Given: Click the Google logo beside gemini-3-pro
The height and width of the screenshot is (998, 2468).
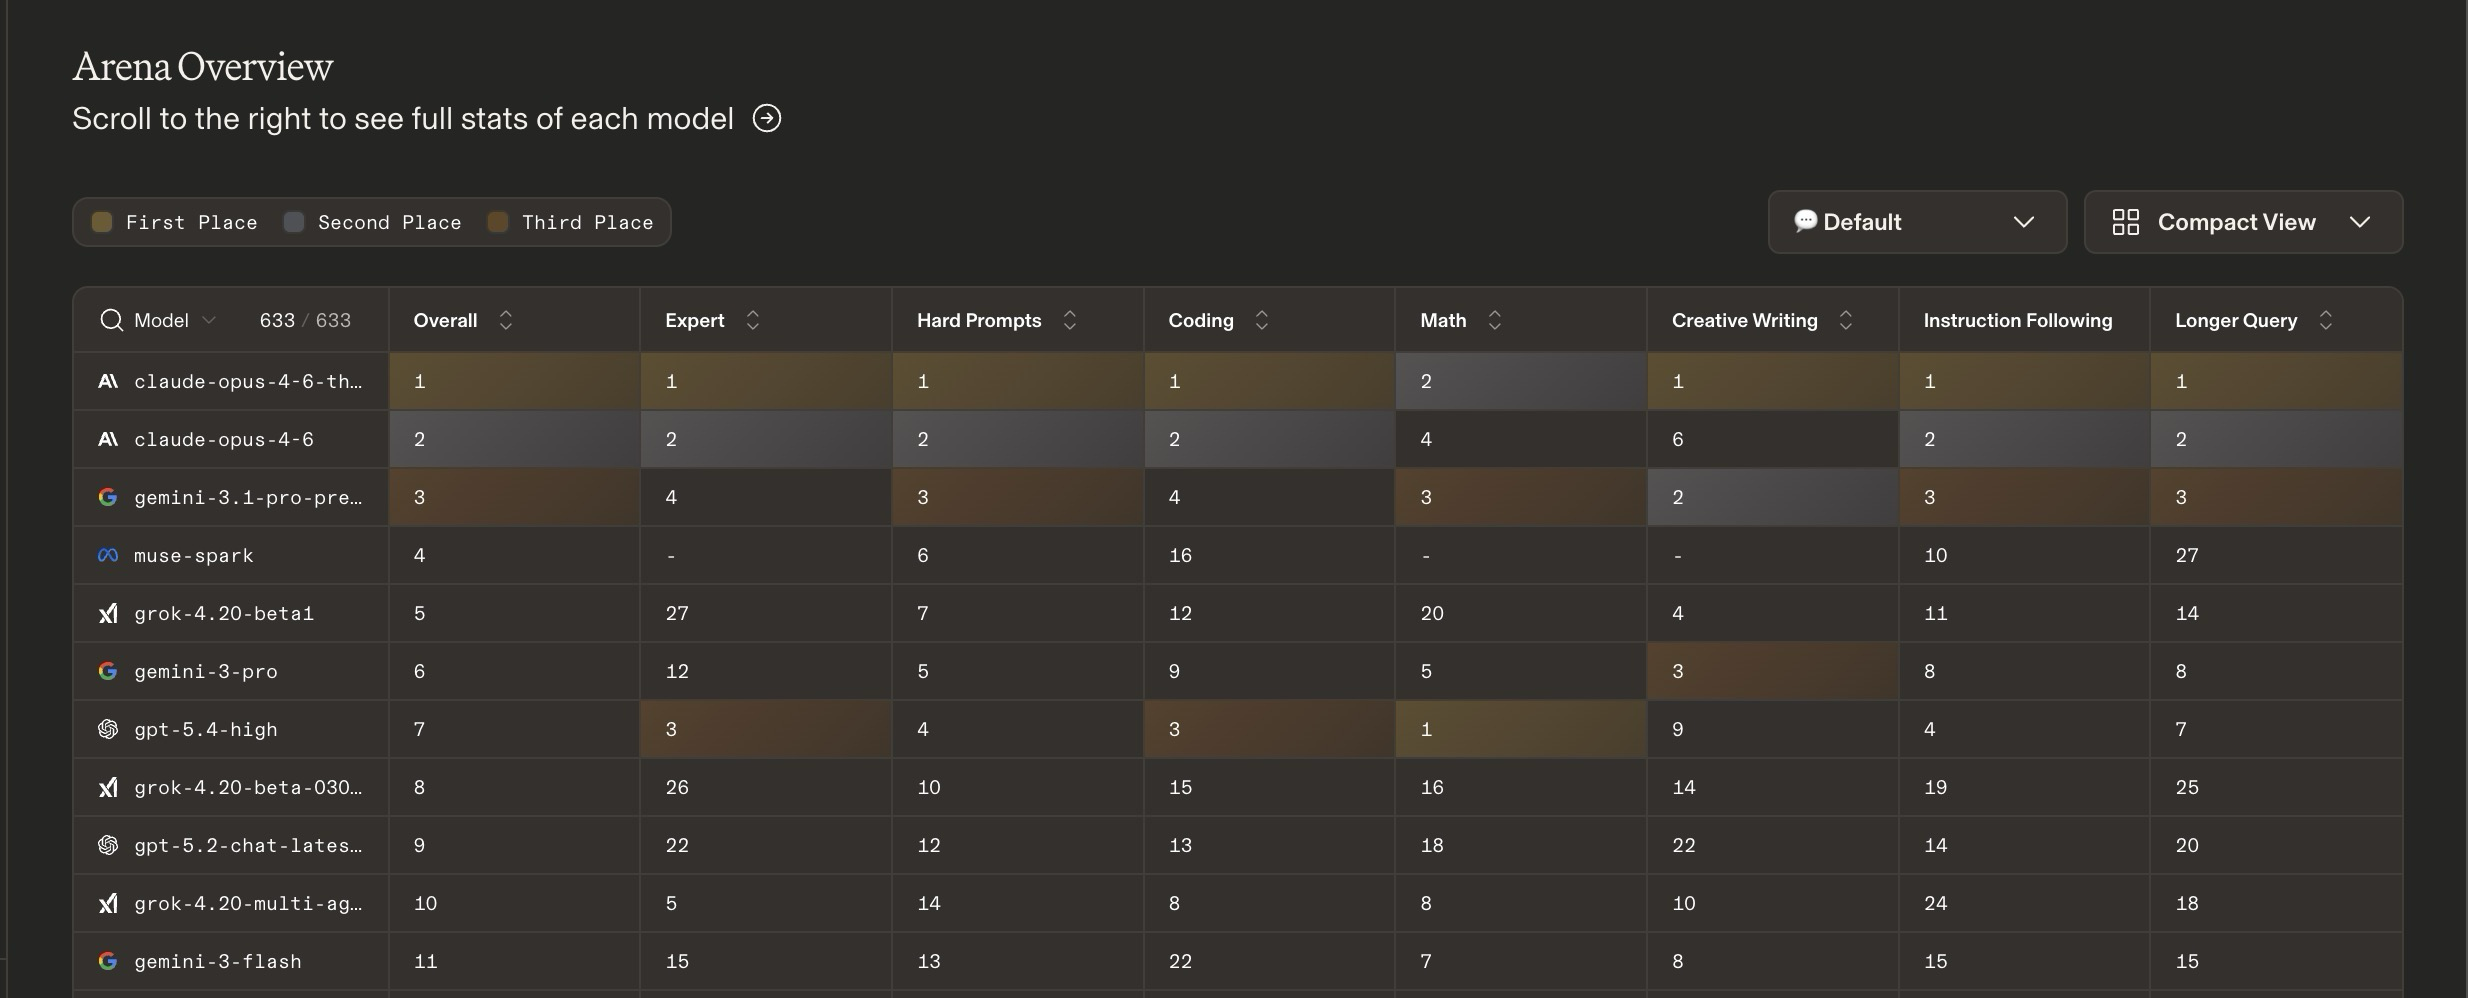Looking at the screenshot, I should coord(108,671).
